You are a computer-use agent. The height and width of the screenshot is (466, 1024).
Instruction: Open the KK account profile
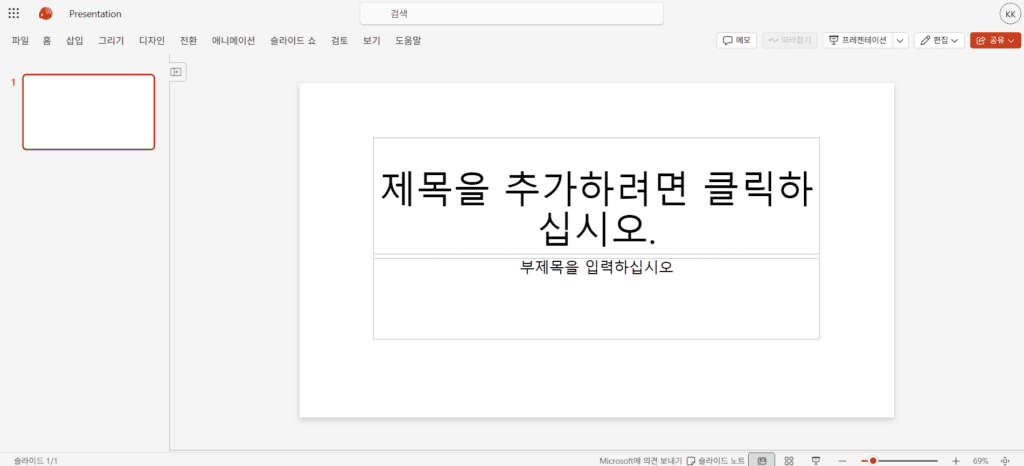(1009, 14)
